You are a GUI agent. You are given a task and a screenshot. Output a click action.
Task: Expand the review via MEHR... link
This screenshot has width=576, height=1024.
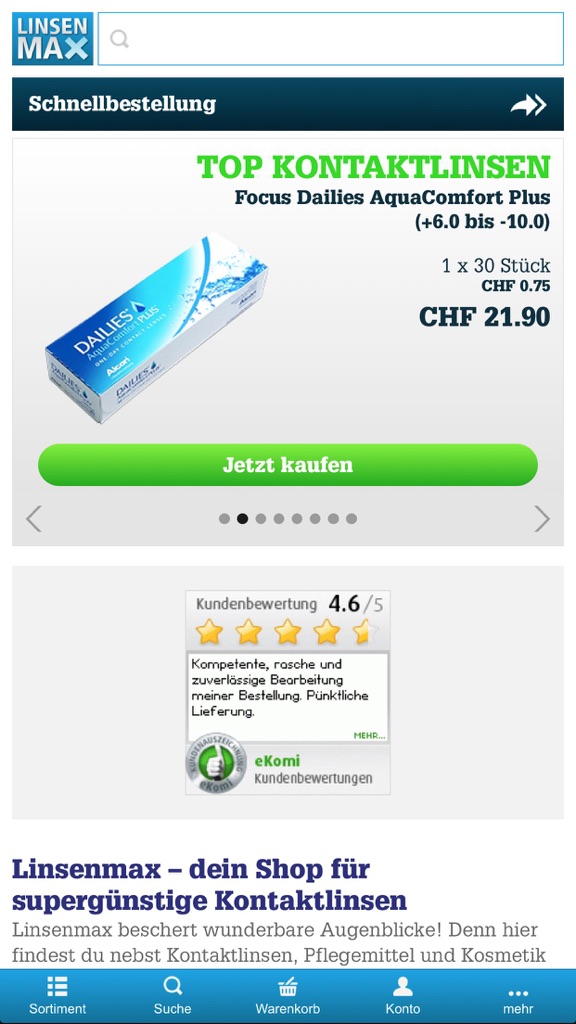coord(370,735)
